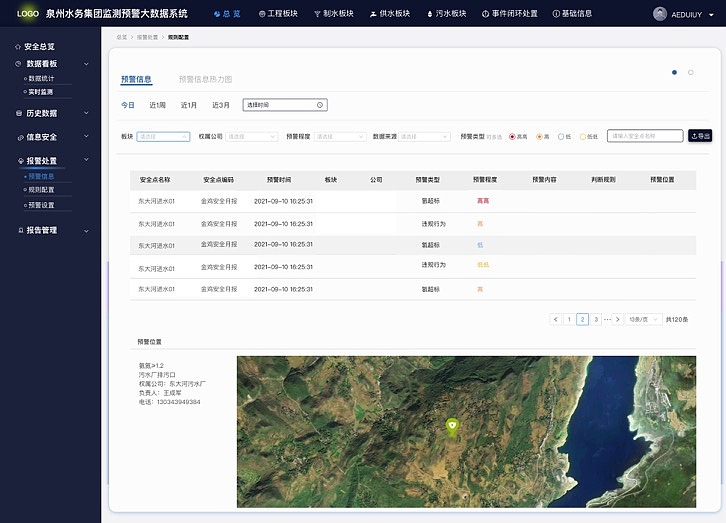726x523 pixels.
Task: Go to page 3
Action: 596,319
